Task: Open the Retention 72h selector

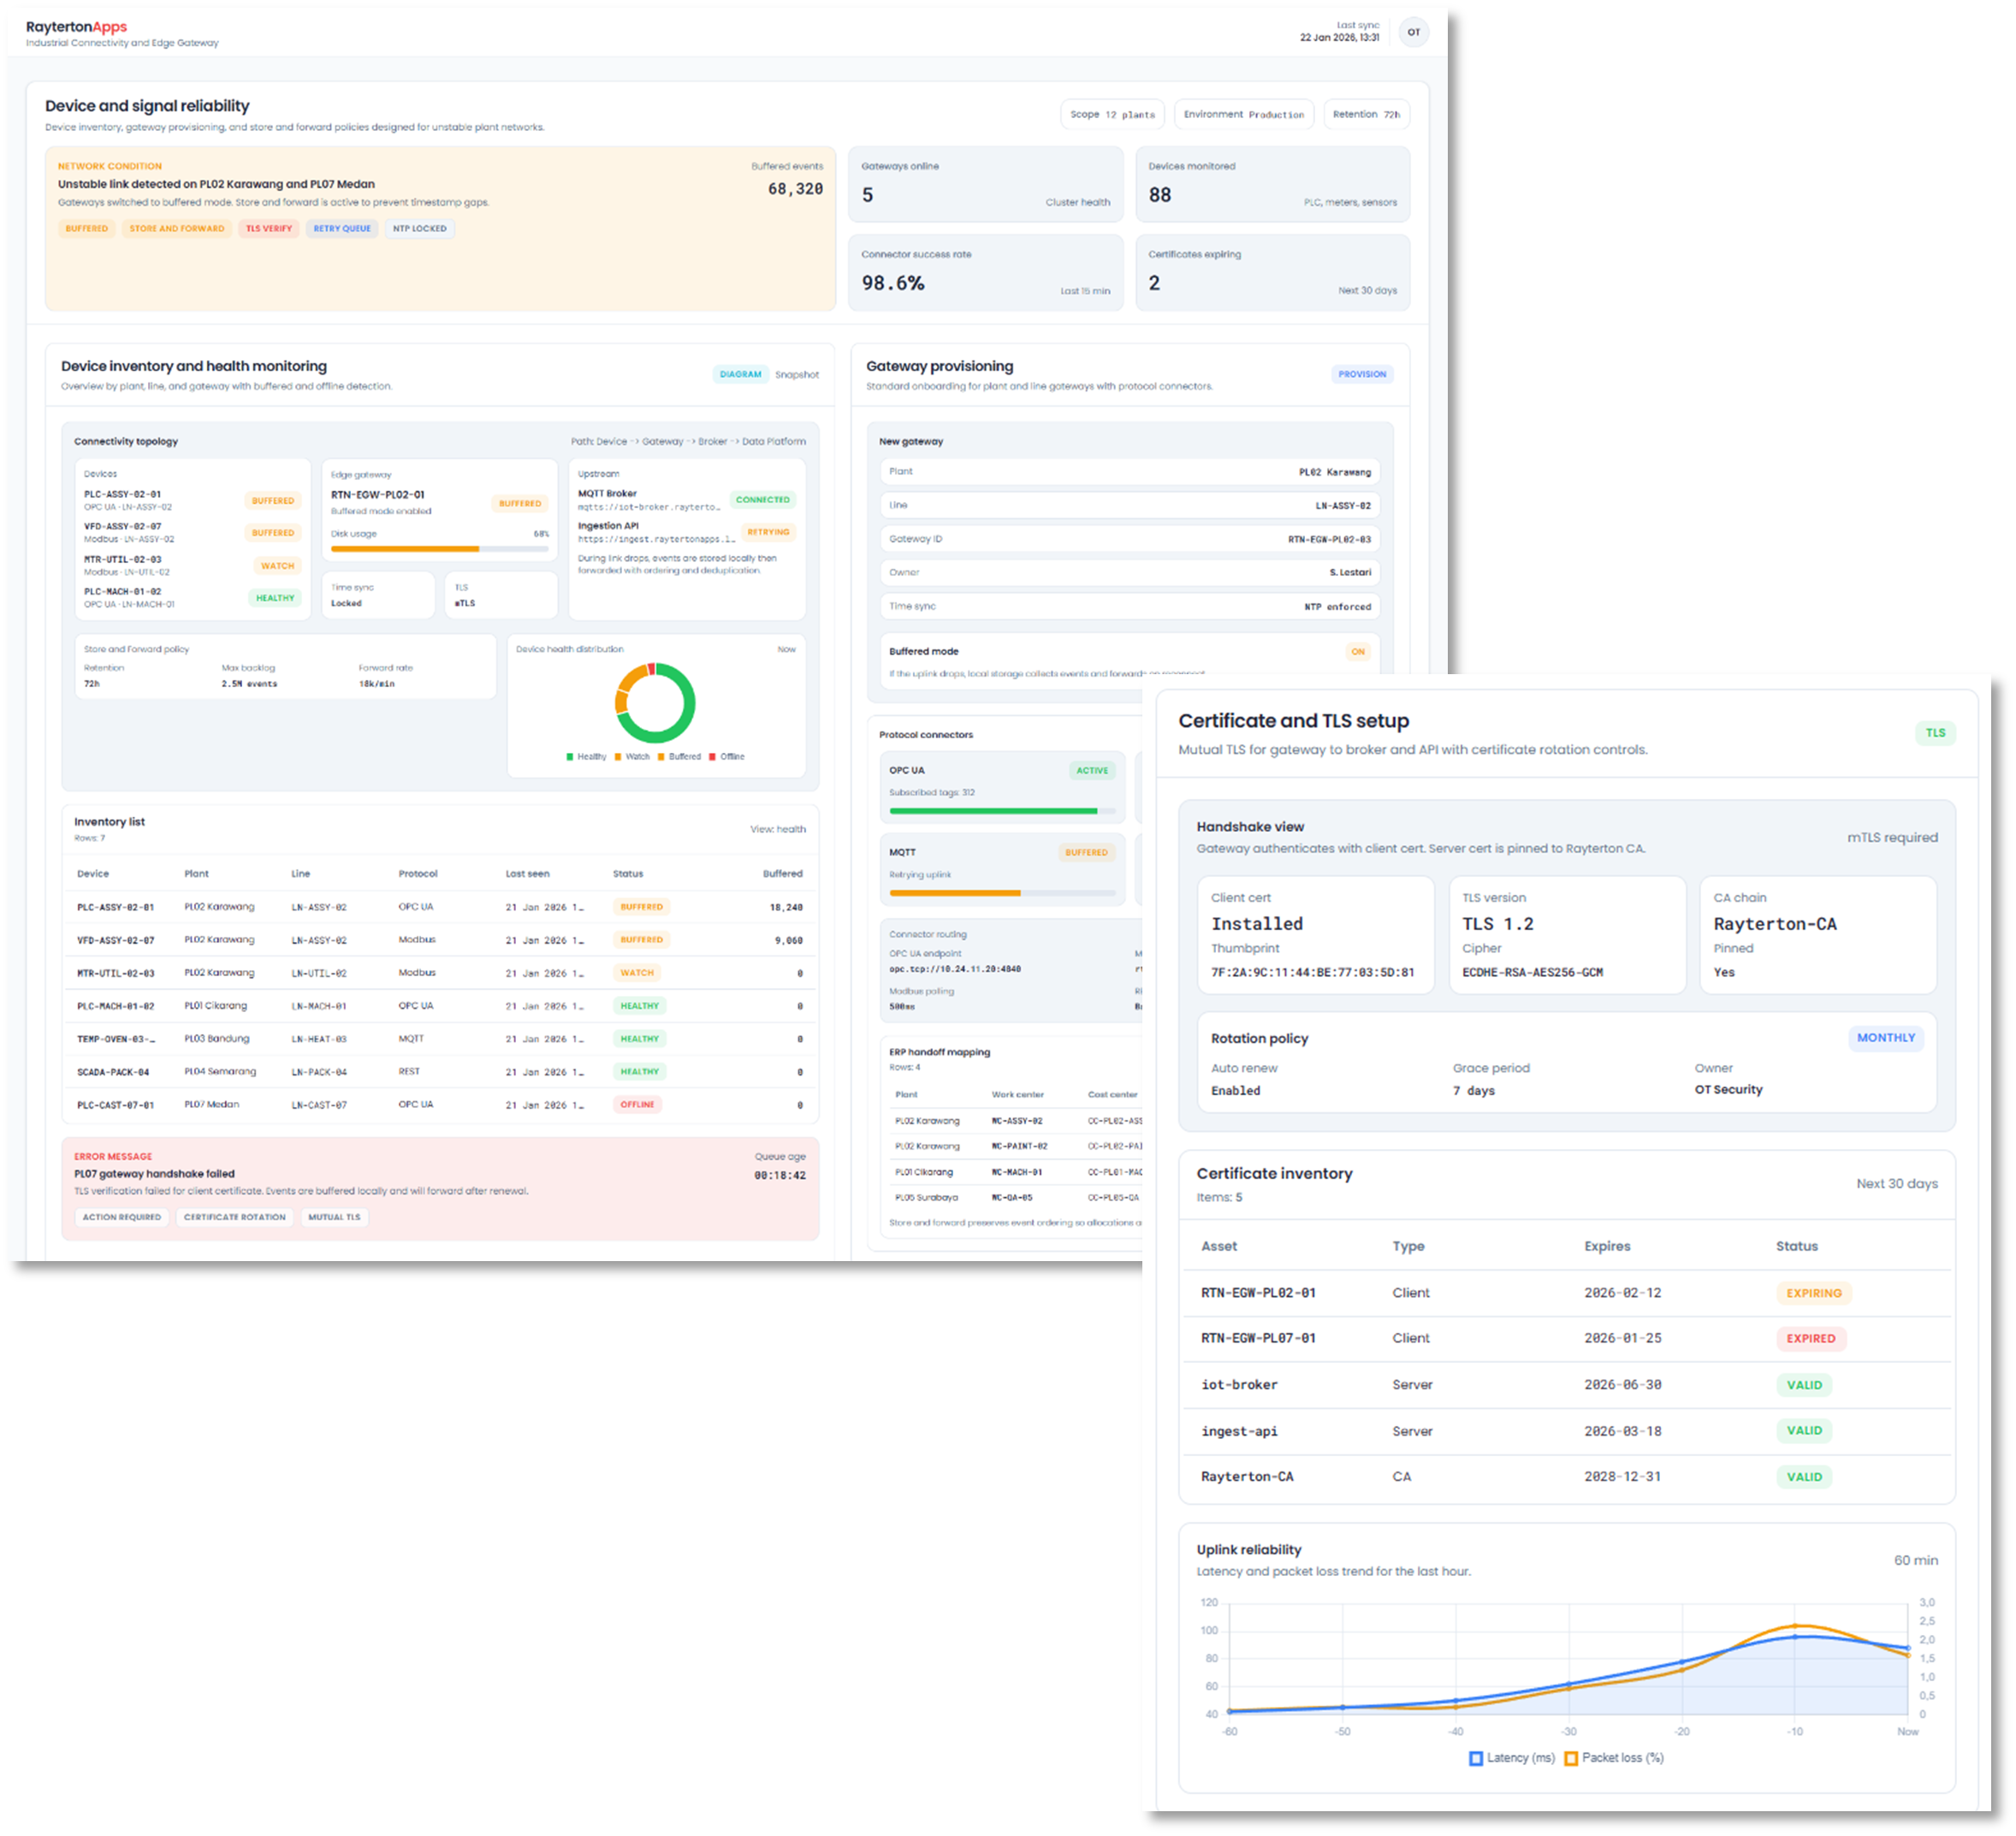Action: [1366, 115]
